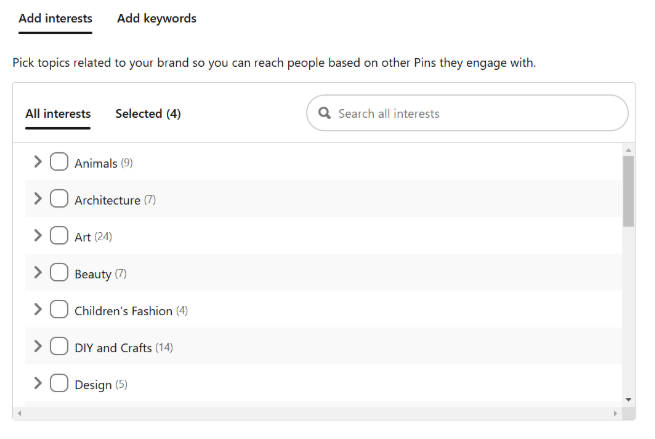Click the magnifier search icon

tap(324, 113)
